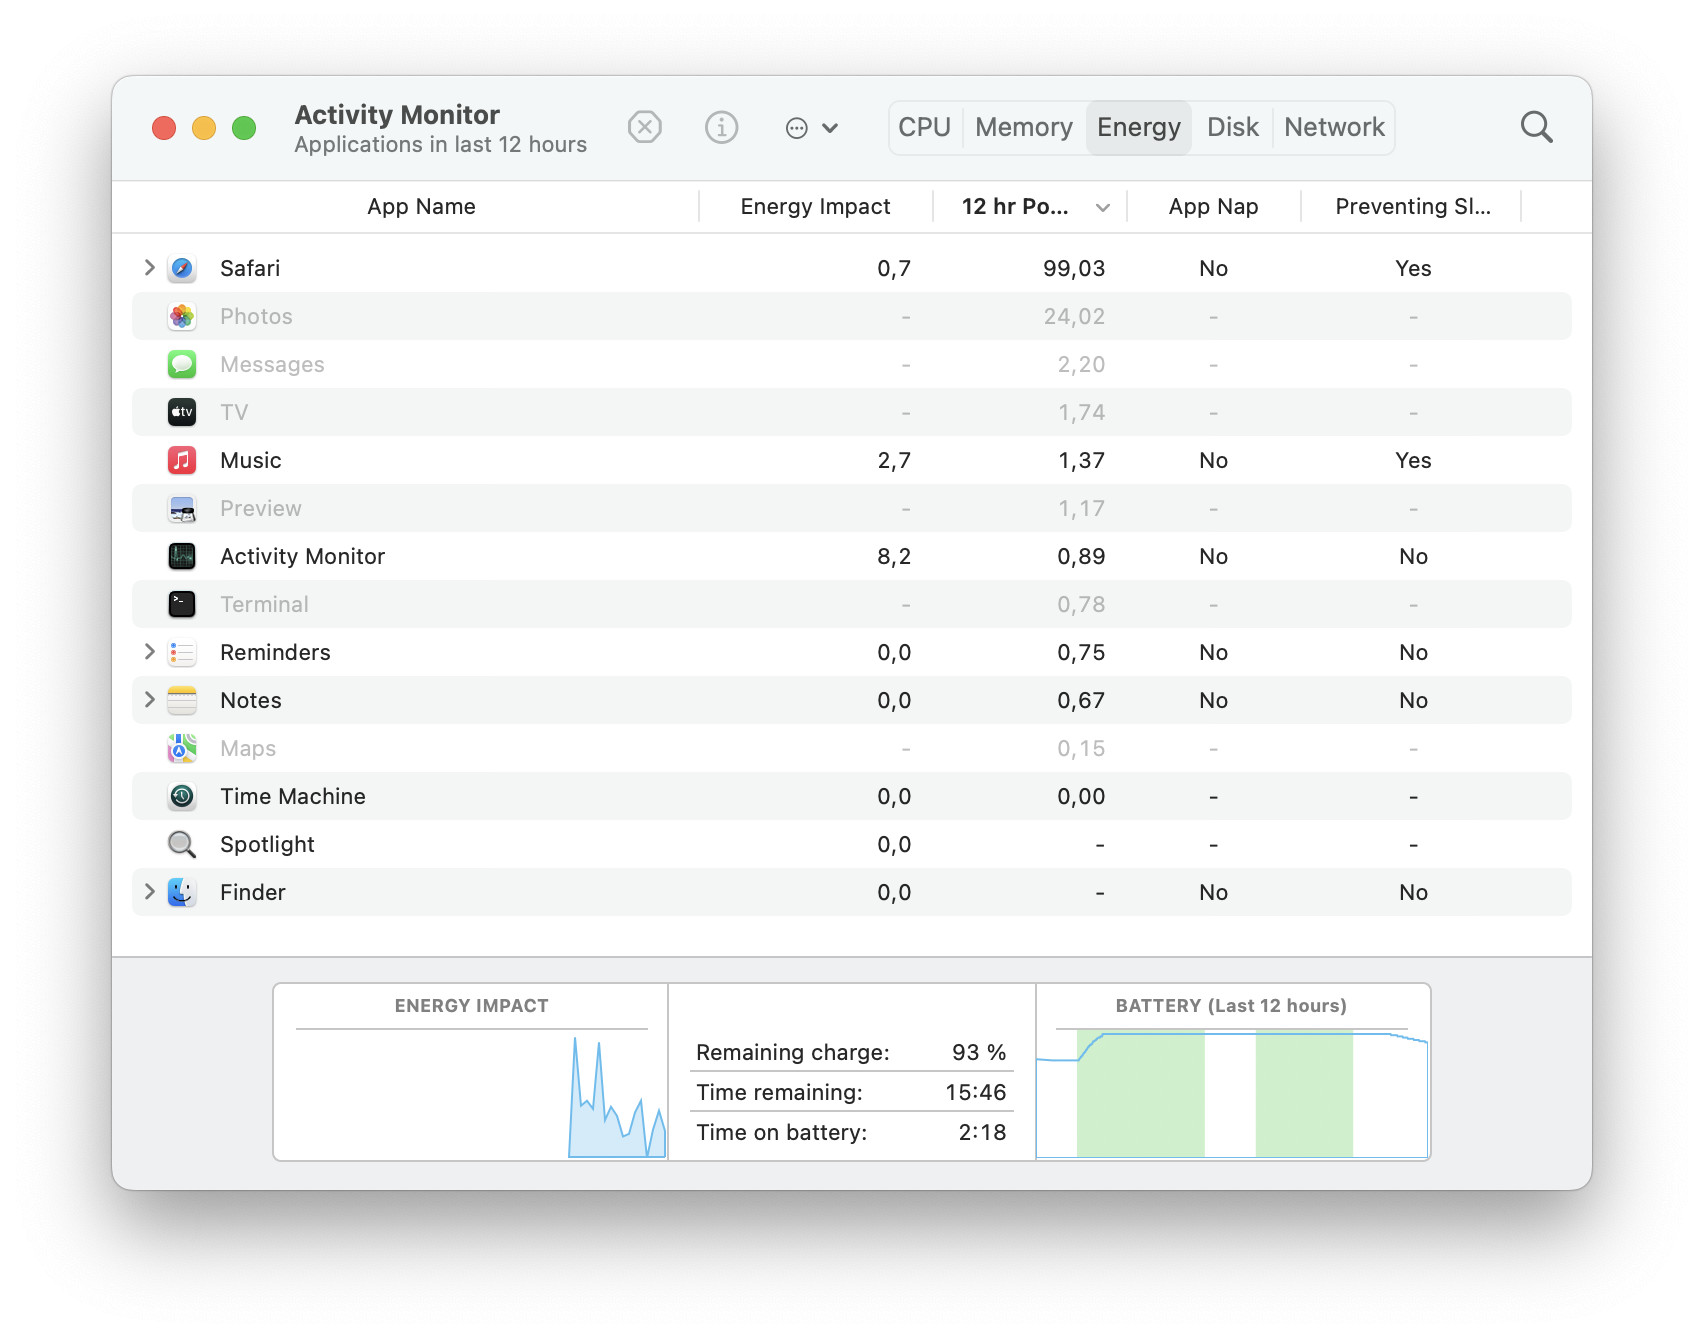
Task: Expand the Finder process group
Action: pyautogui.click(x=149, y=891)
